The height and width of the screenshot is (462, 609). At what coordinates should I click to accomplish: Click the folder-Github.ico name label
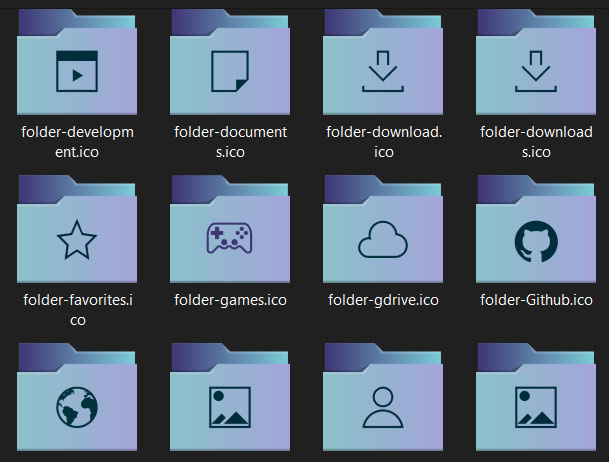tap(535, 300)
